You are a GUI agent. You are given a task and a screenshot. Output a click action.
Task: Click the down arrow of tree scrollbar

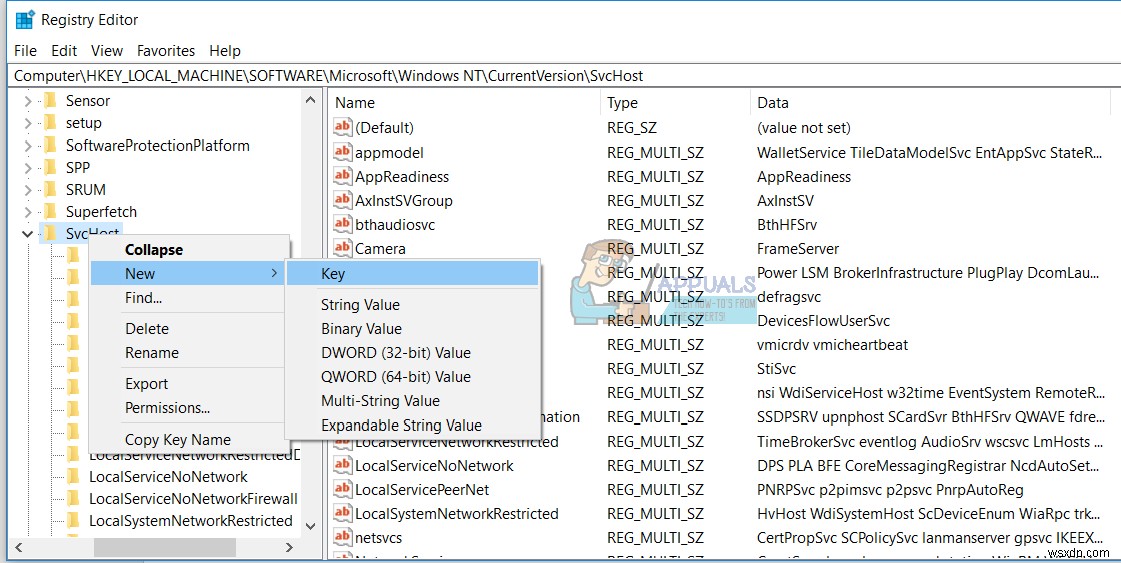click(x=310, y=526)
